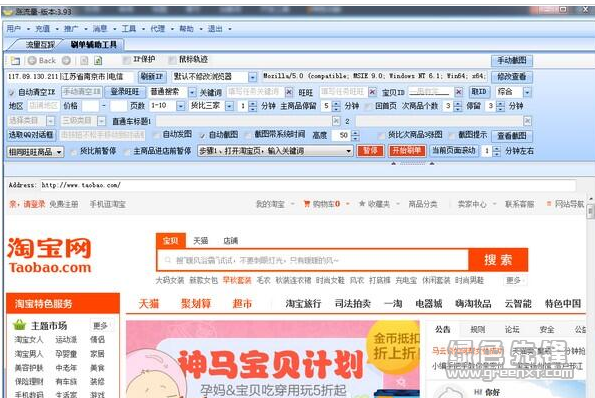Click the red 暂停 button
The height and width of the screenshot is (398, 595).
370,151
